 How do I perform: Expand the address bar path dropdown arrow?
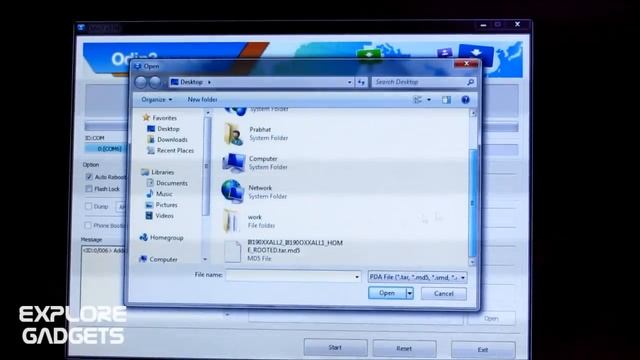coord(349,82)
